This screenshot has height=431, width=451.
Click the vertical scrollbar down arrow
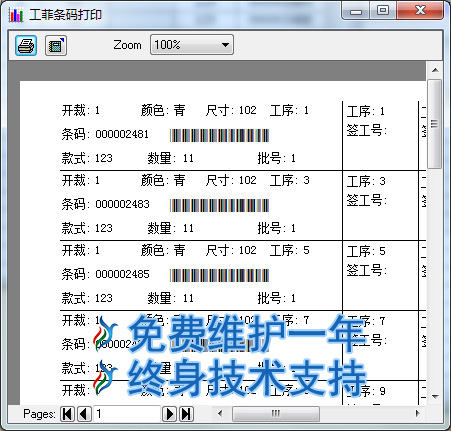tap(435, 396)
